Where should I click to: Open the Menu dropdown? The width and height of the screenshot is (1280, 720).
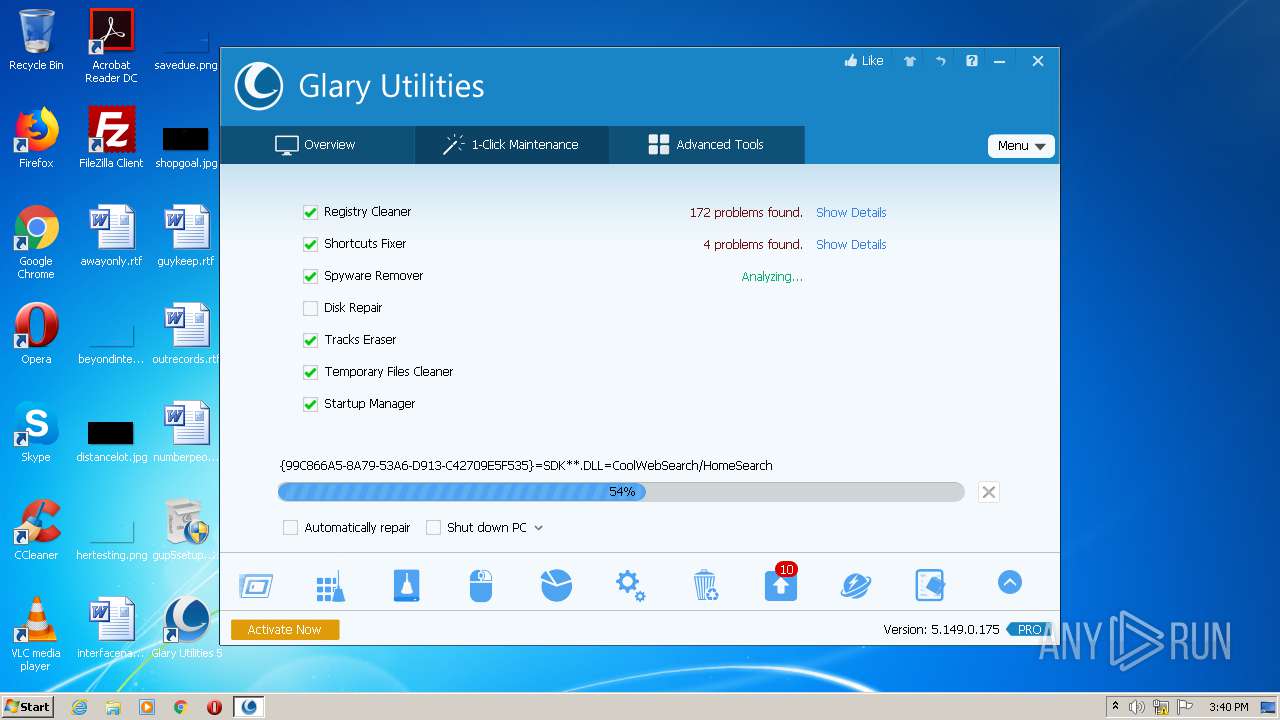[x=1021, y=146]
